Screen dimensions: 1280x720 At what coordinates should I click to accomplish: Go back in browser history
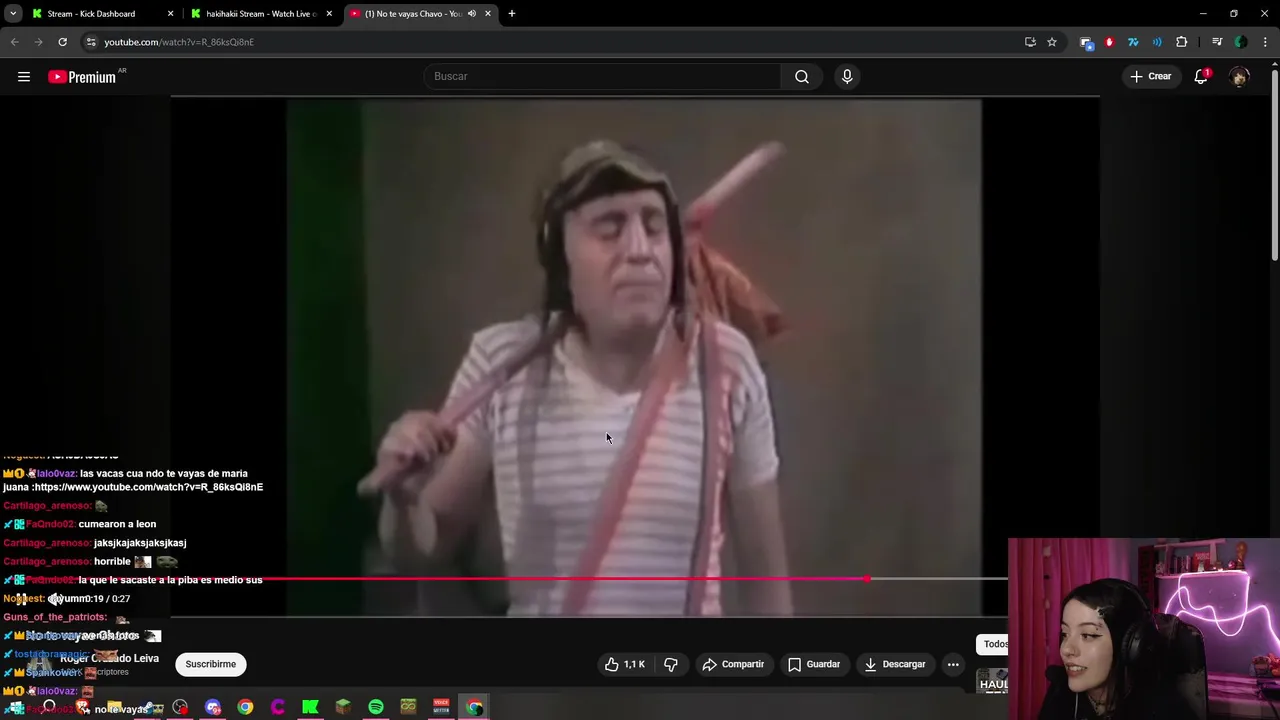[14, 42]
